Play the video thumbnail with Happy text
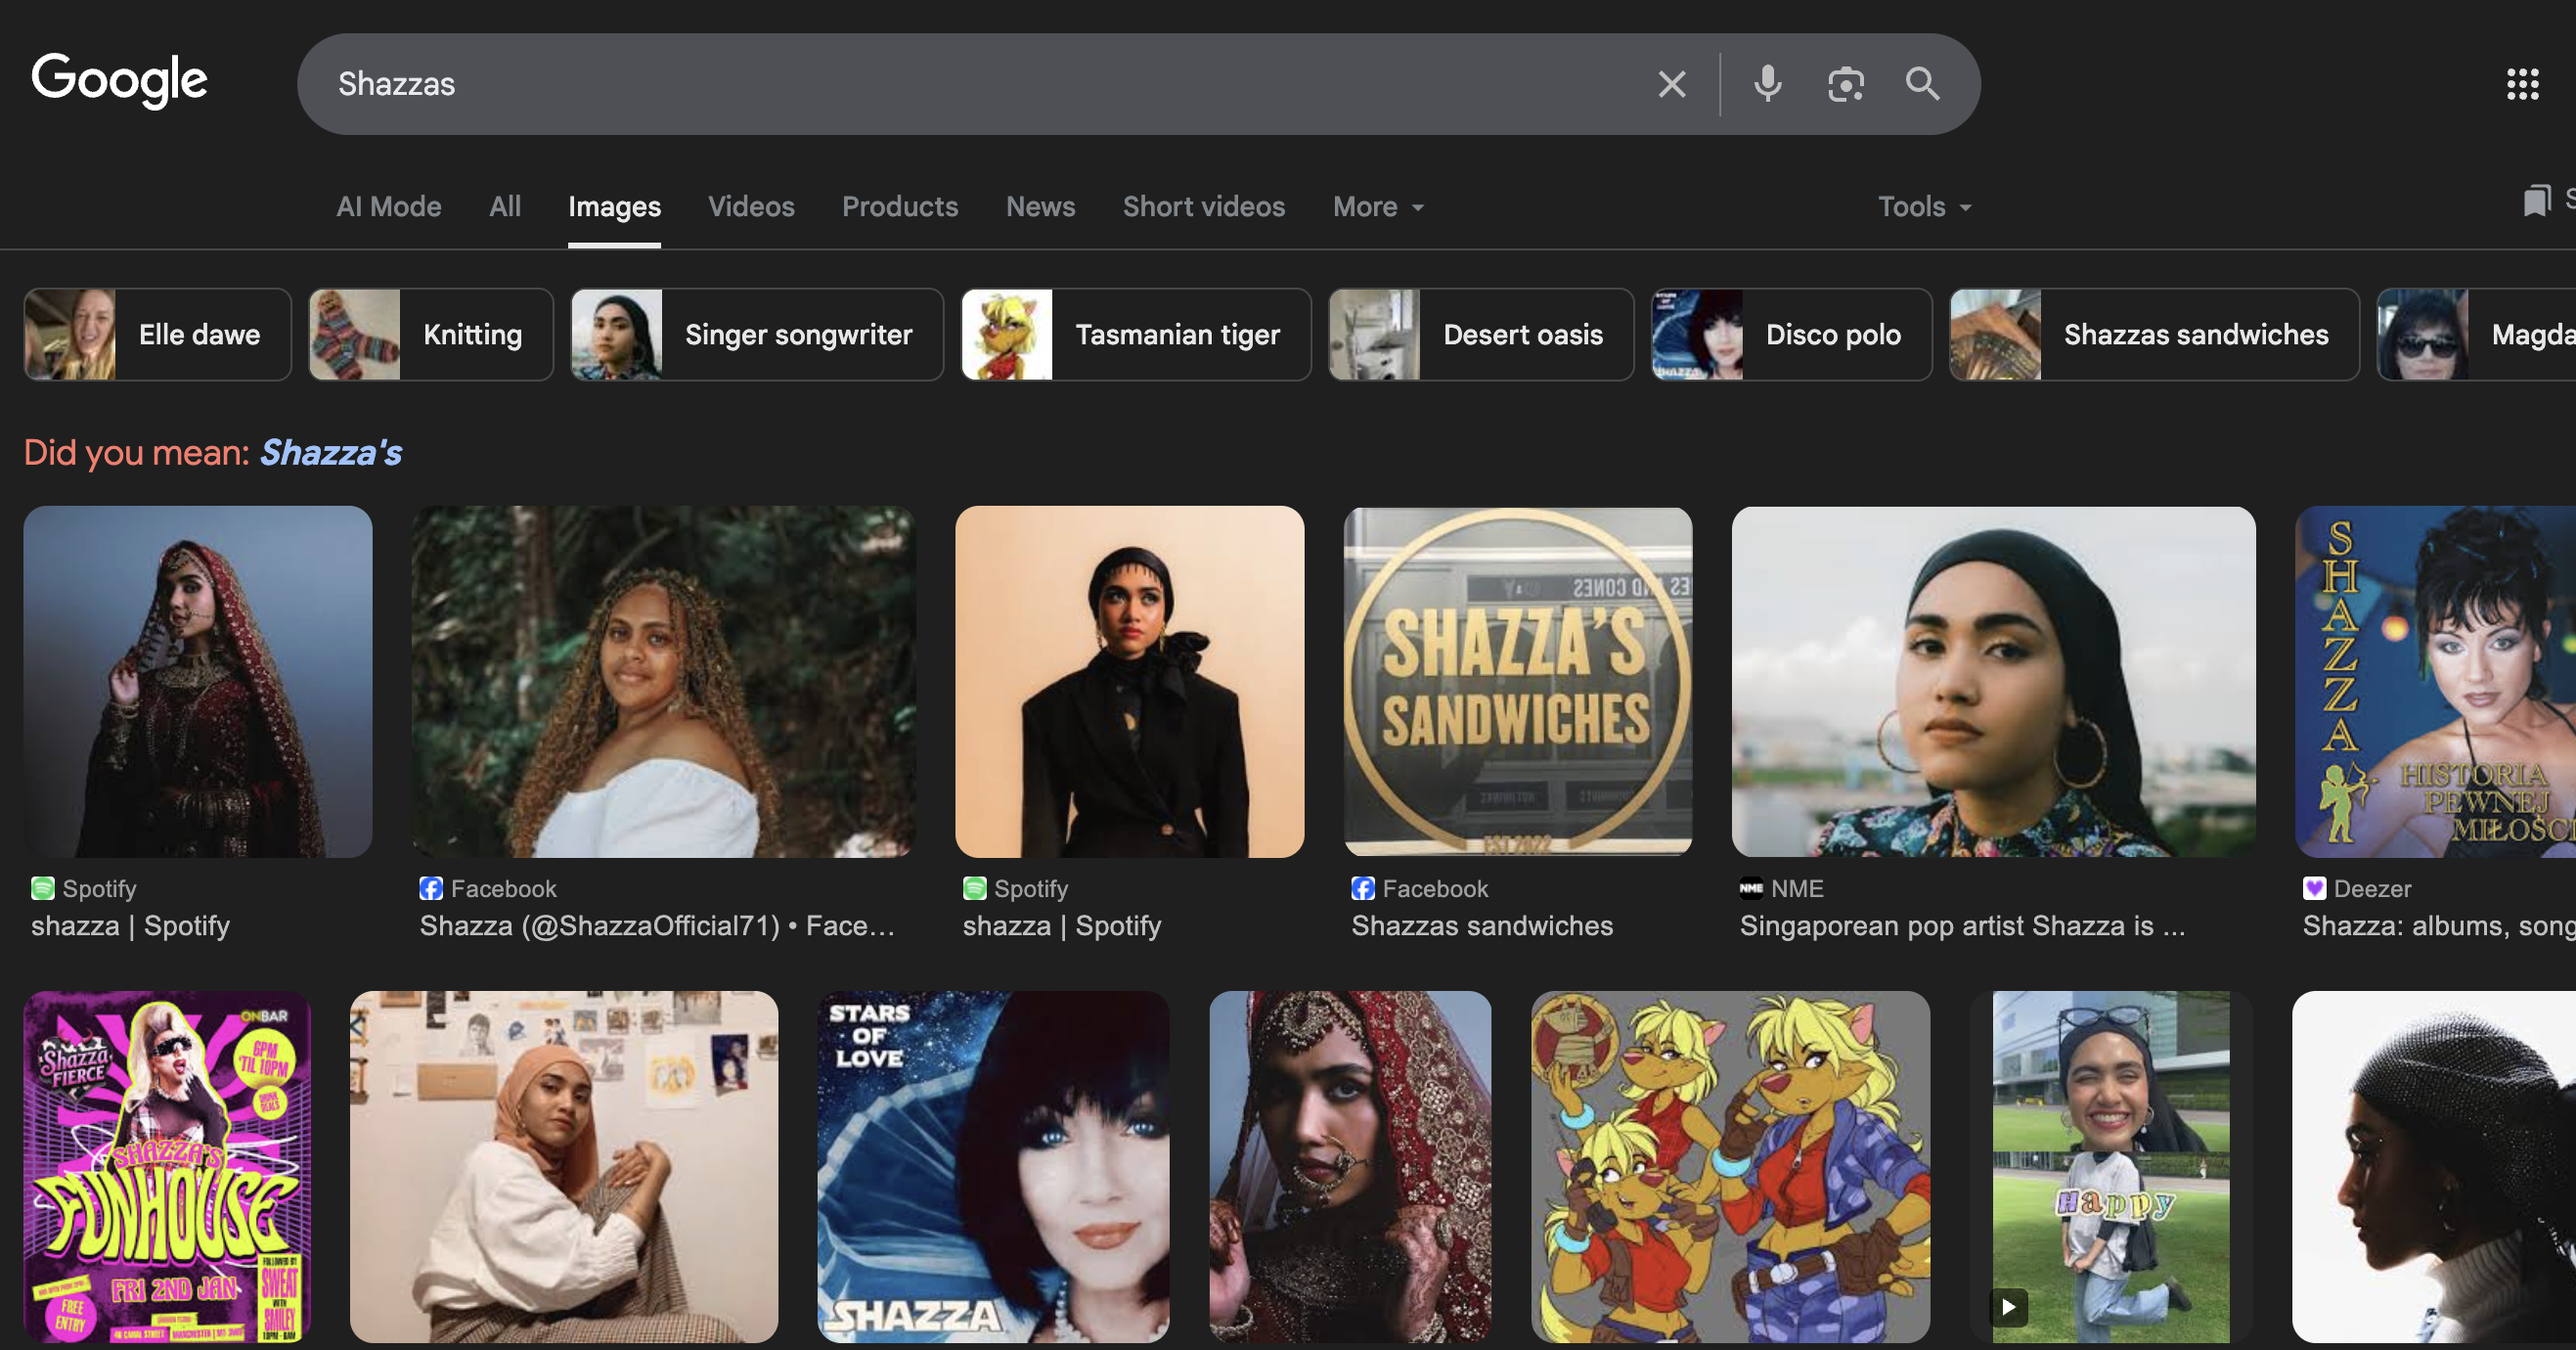 click(x=2110, y=1166)
